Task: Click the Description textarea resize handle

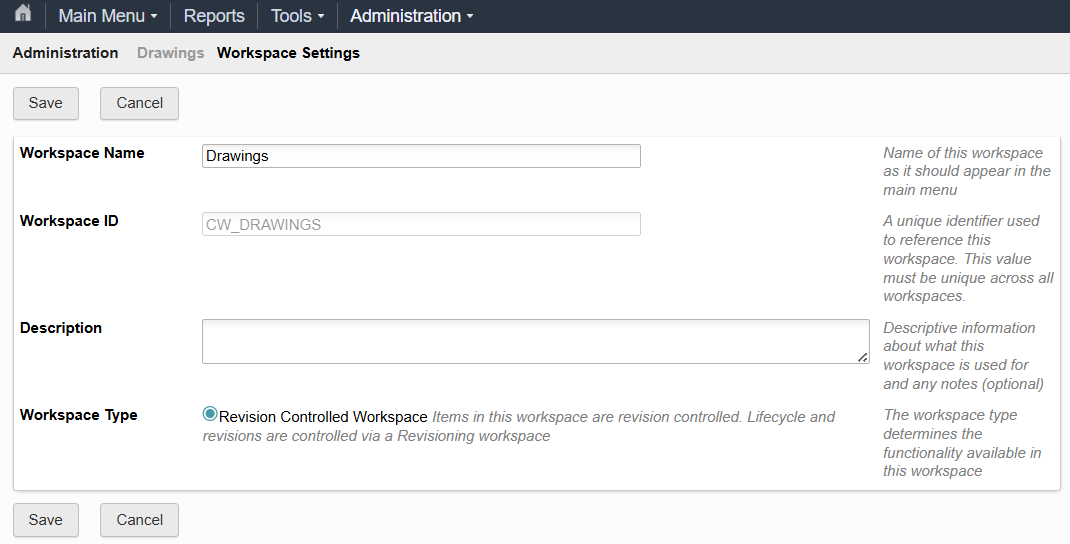Action: tap(863, 357)
